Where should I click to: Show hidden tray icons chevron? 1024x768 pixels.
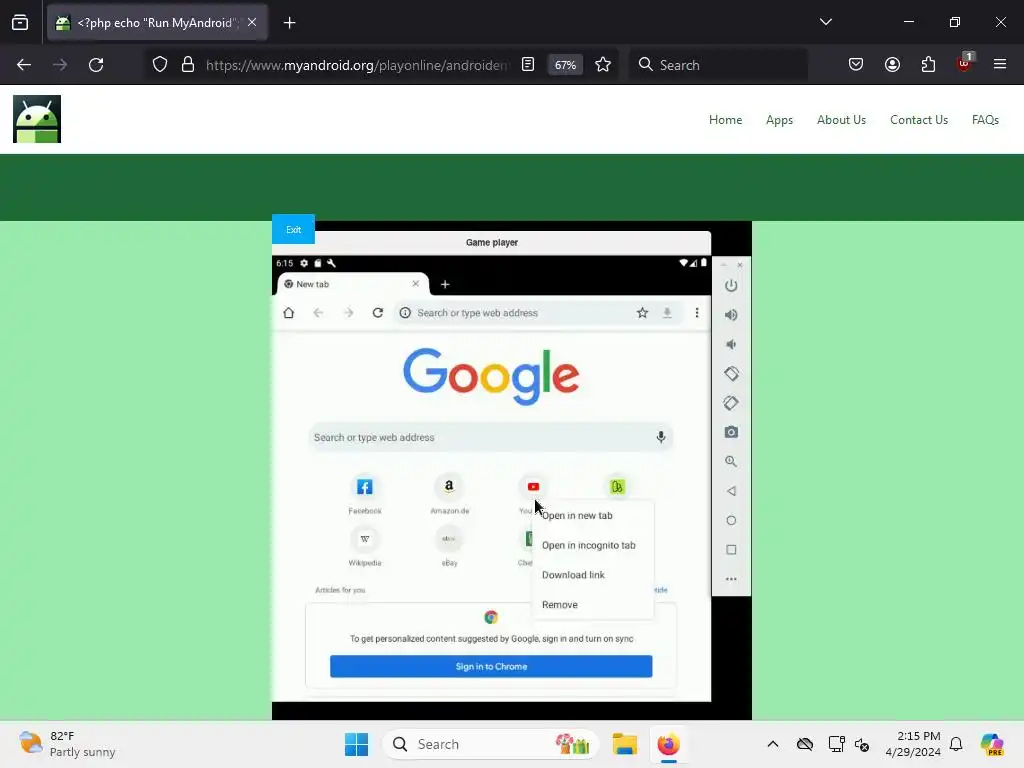pos(773,744)
